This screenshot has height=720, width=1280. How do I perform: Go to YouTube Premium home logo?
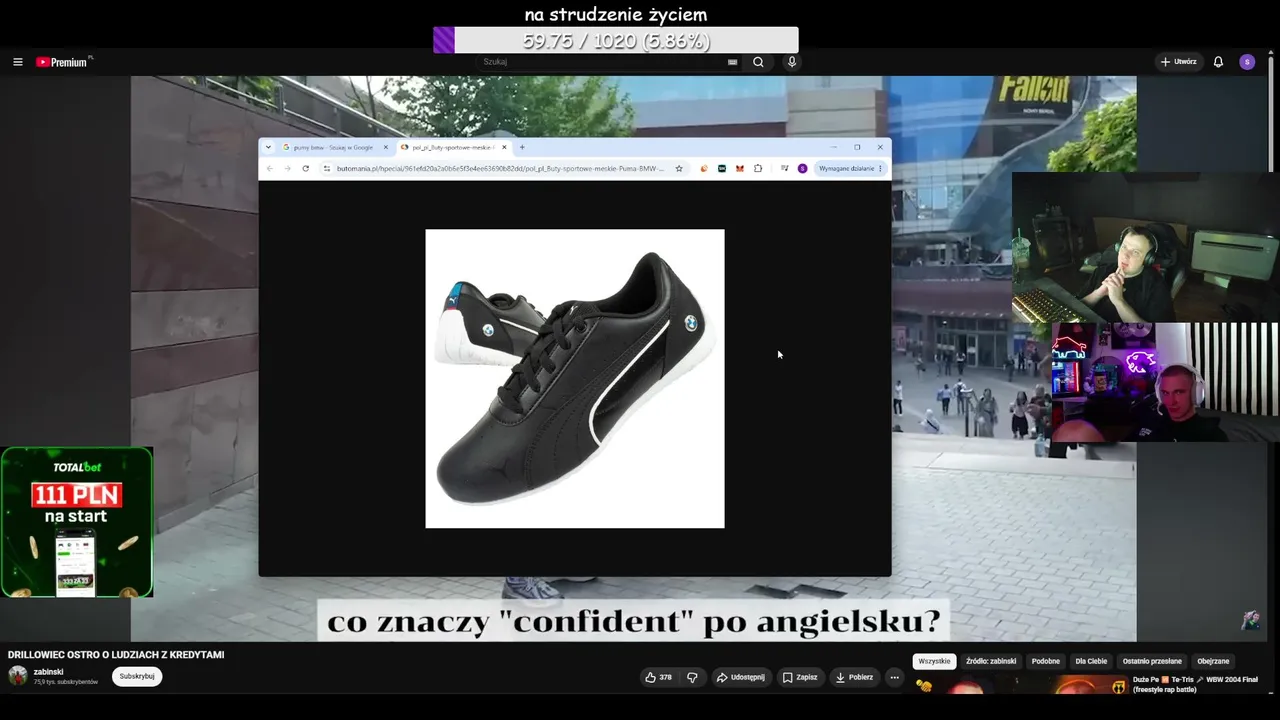pyautogui.click(x=62, y=62)
